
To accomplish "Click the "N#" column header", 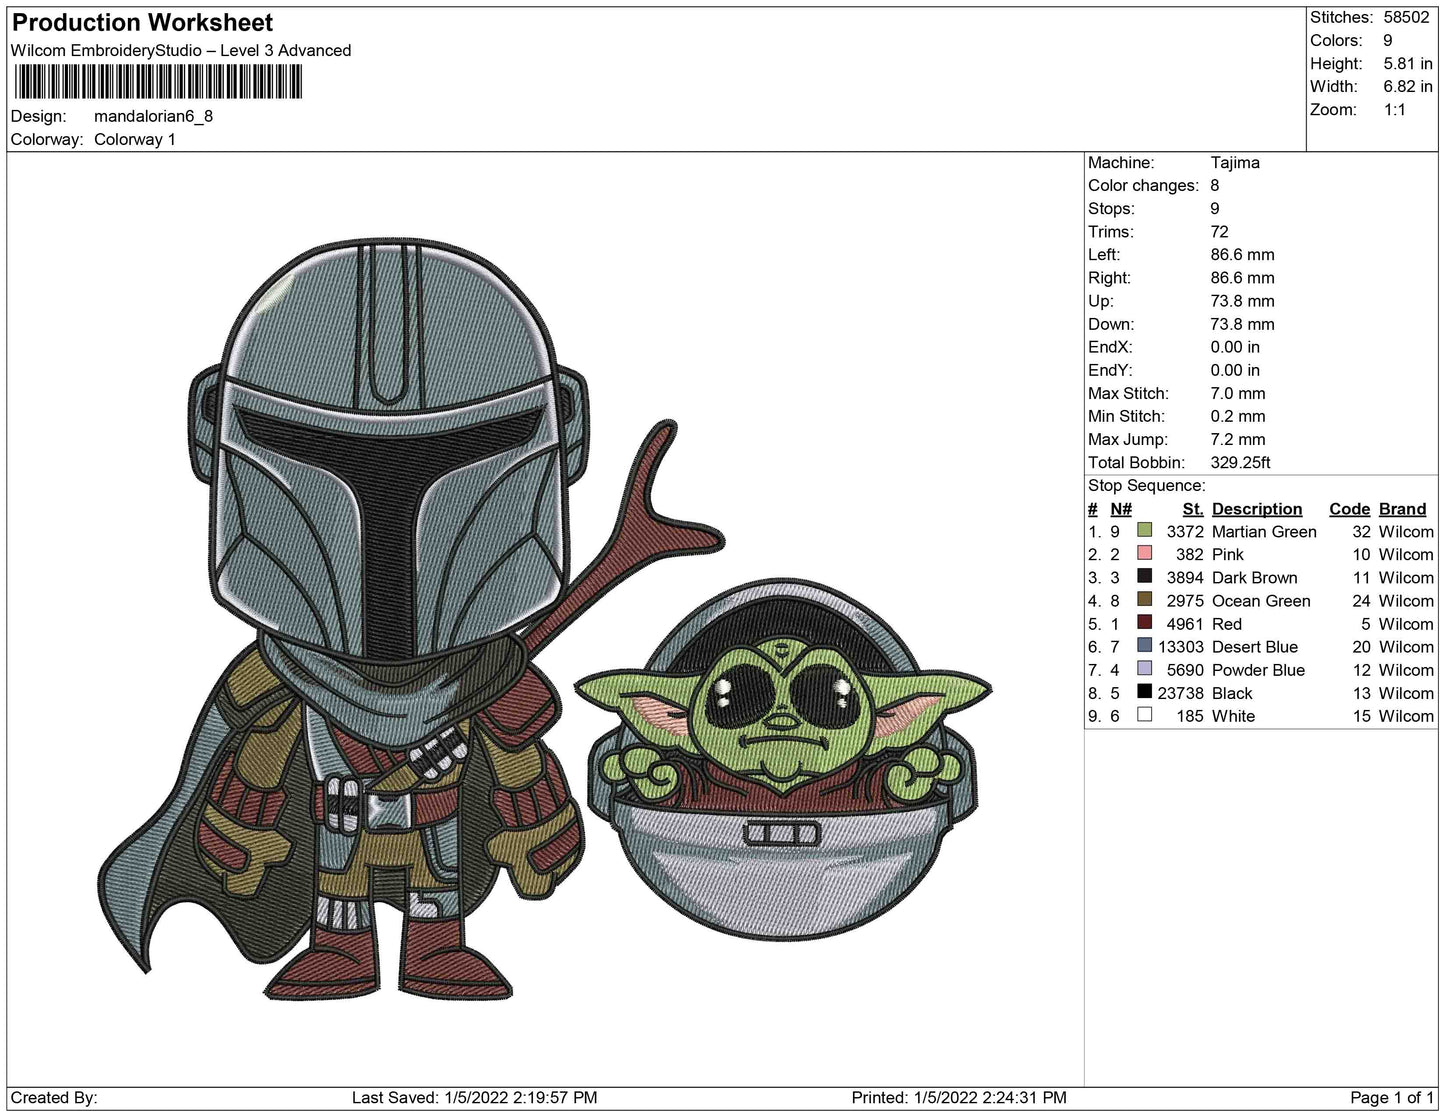I will pyautogui.click(x=1121, y=509).
